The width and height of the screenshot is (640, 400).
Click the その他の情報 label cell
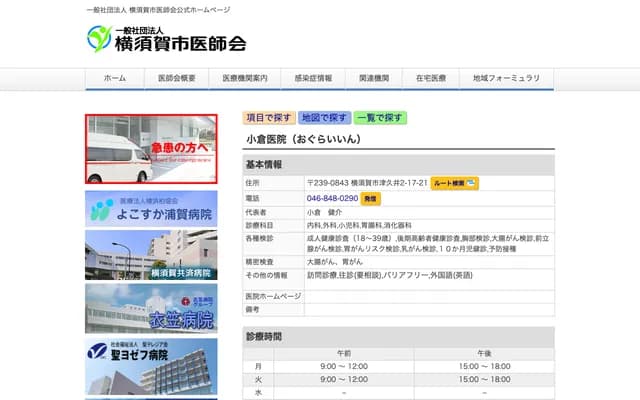273,279
